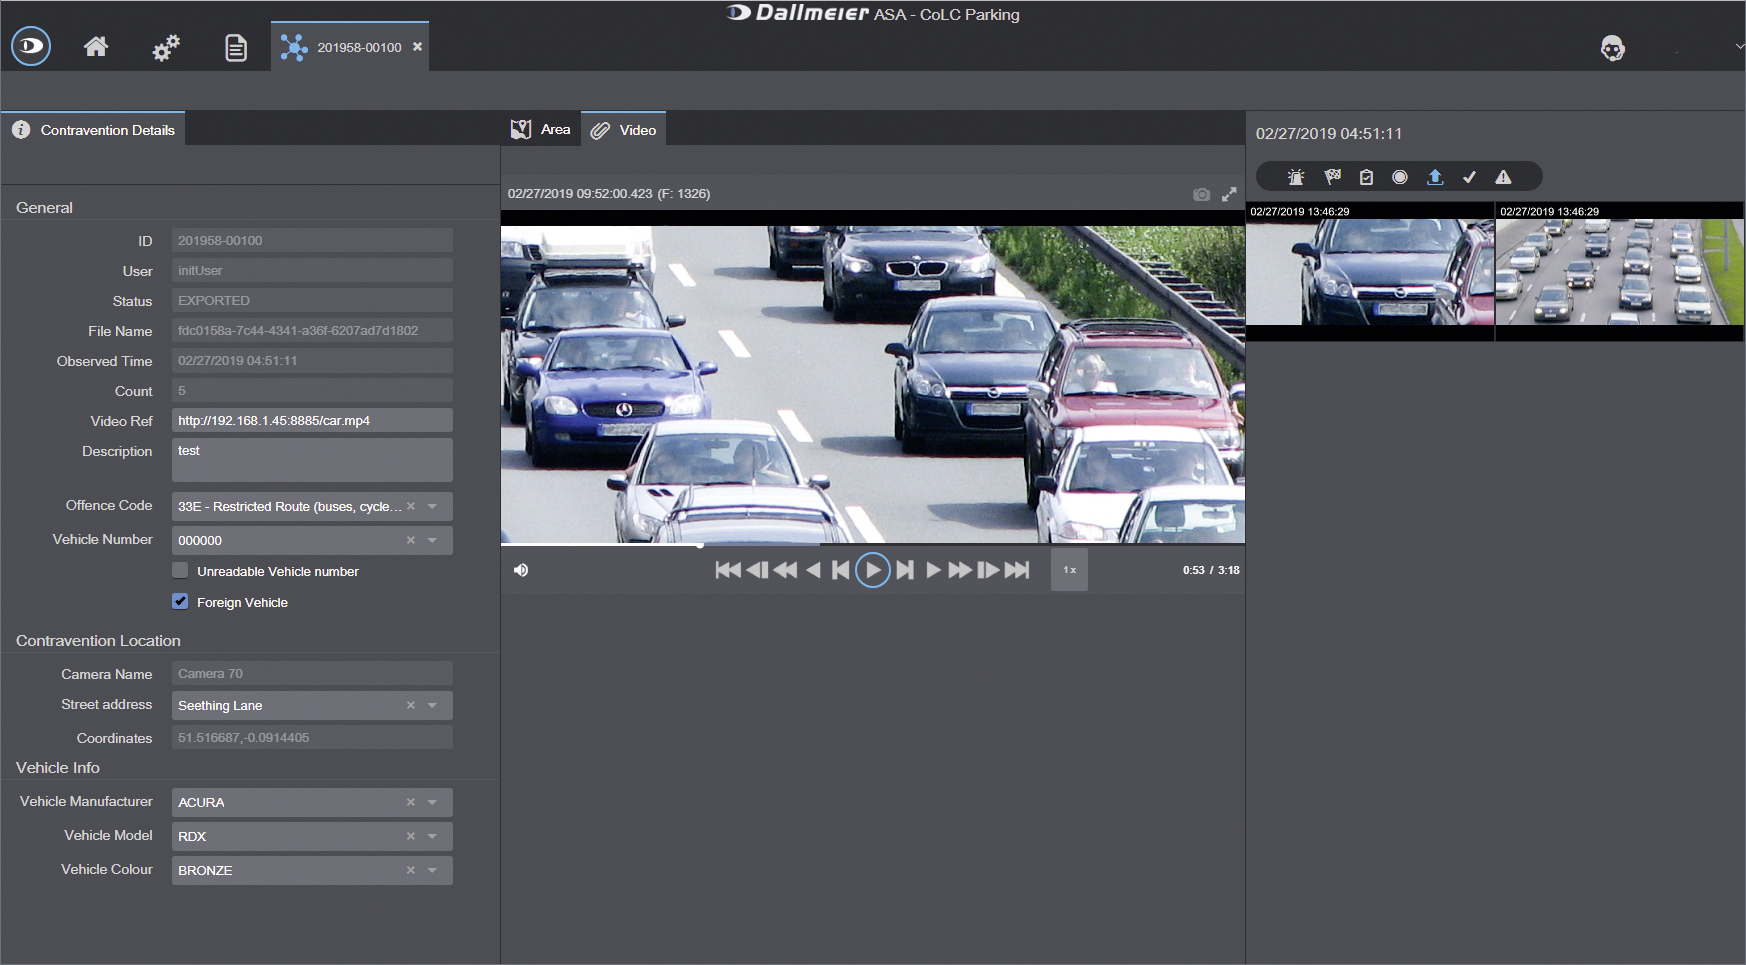This screenshot has height=965, width=1746.
Task: Click the video progress bar handle
Action: (700, 545)
